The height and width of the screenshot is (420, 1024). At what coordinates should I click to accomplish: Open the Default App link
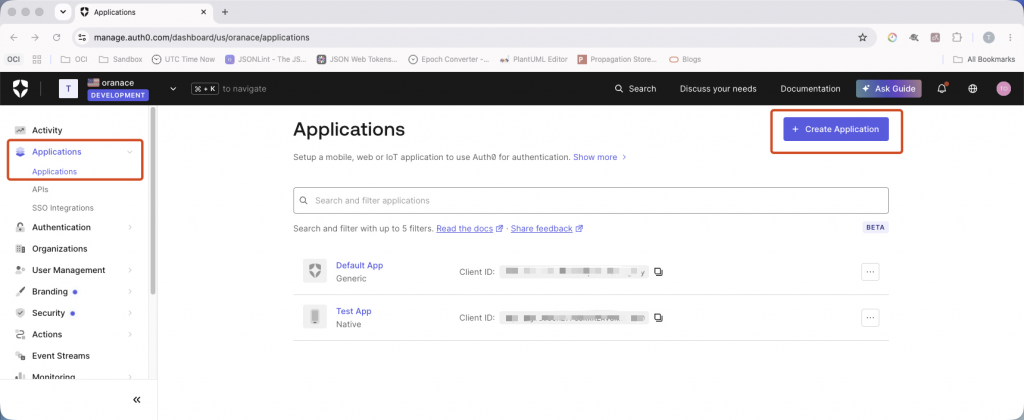pyautogui.click(x=359, y=266)
